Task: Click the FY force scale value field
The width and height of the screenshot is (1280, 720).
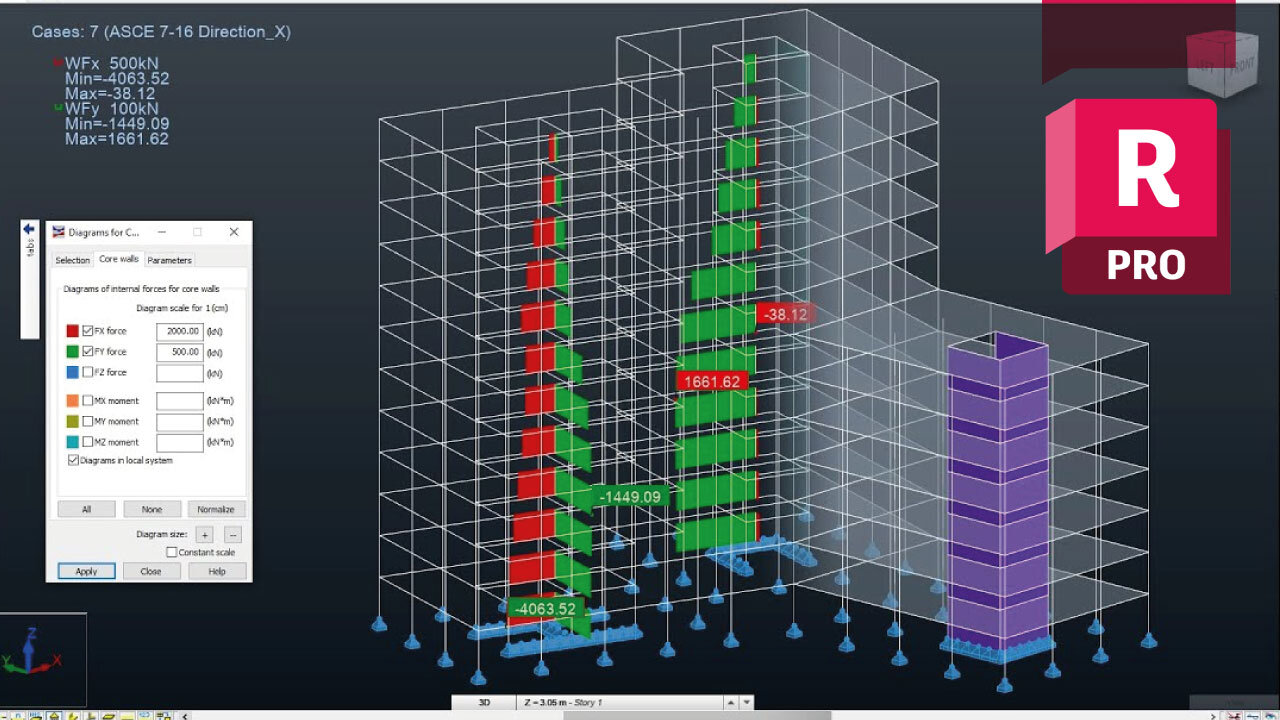Action: click(x=179, y=352)
